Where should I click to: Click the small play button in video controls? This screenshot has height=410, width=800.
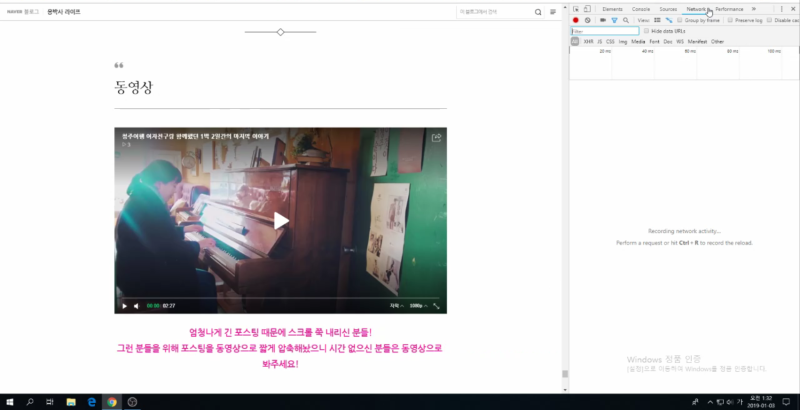124,306
